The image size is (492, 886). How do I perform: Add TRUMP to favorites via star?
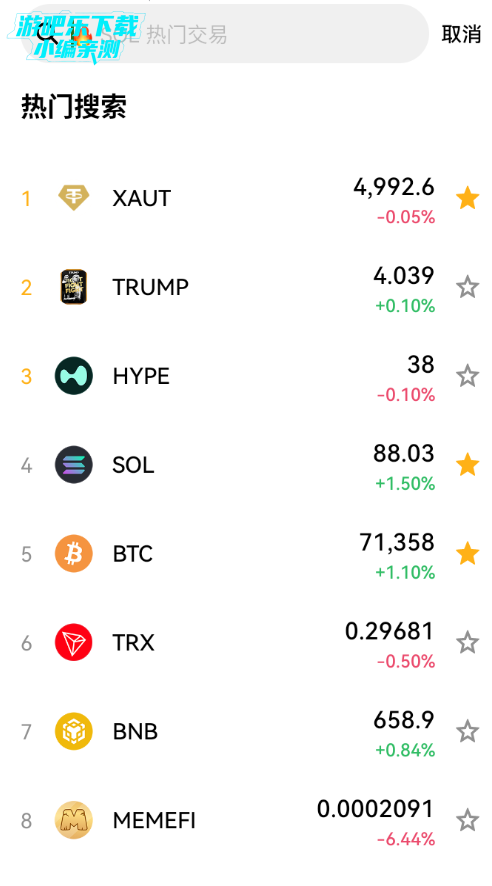(x=468, y=287)
